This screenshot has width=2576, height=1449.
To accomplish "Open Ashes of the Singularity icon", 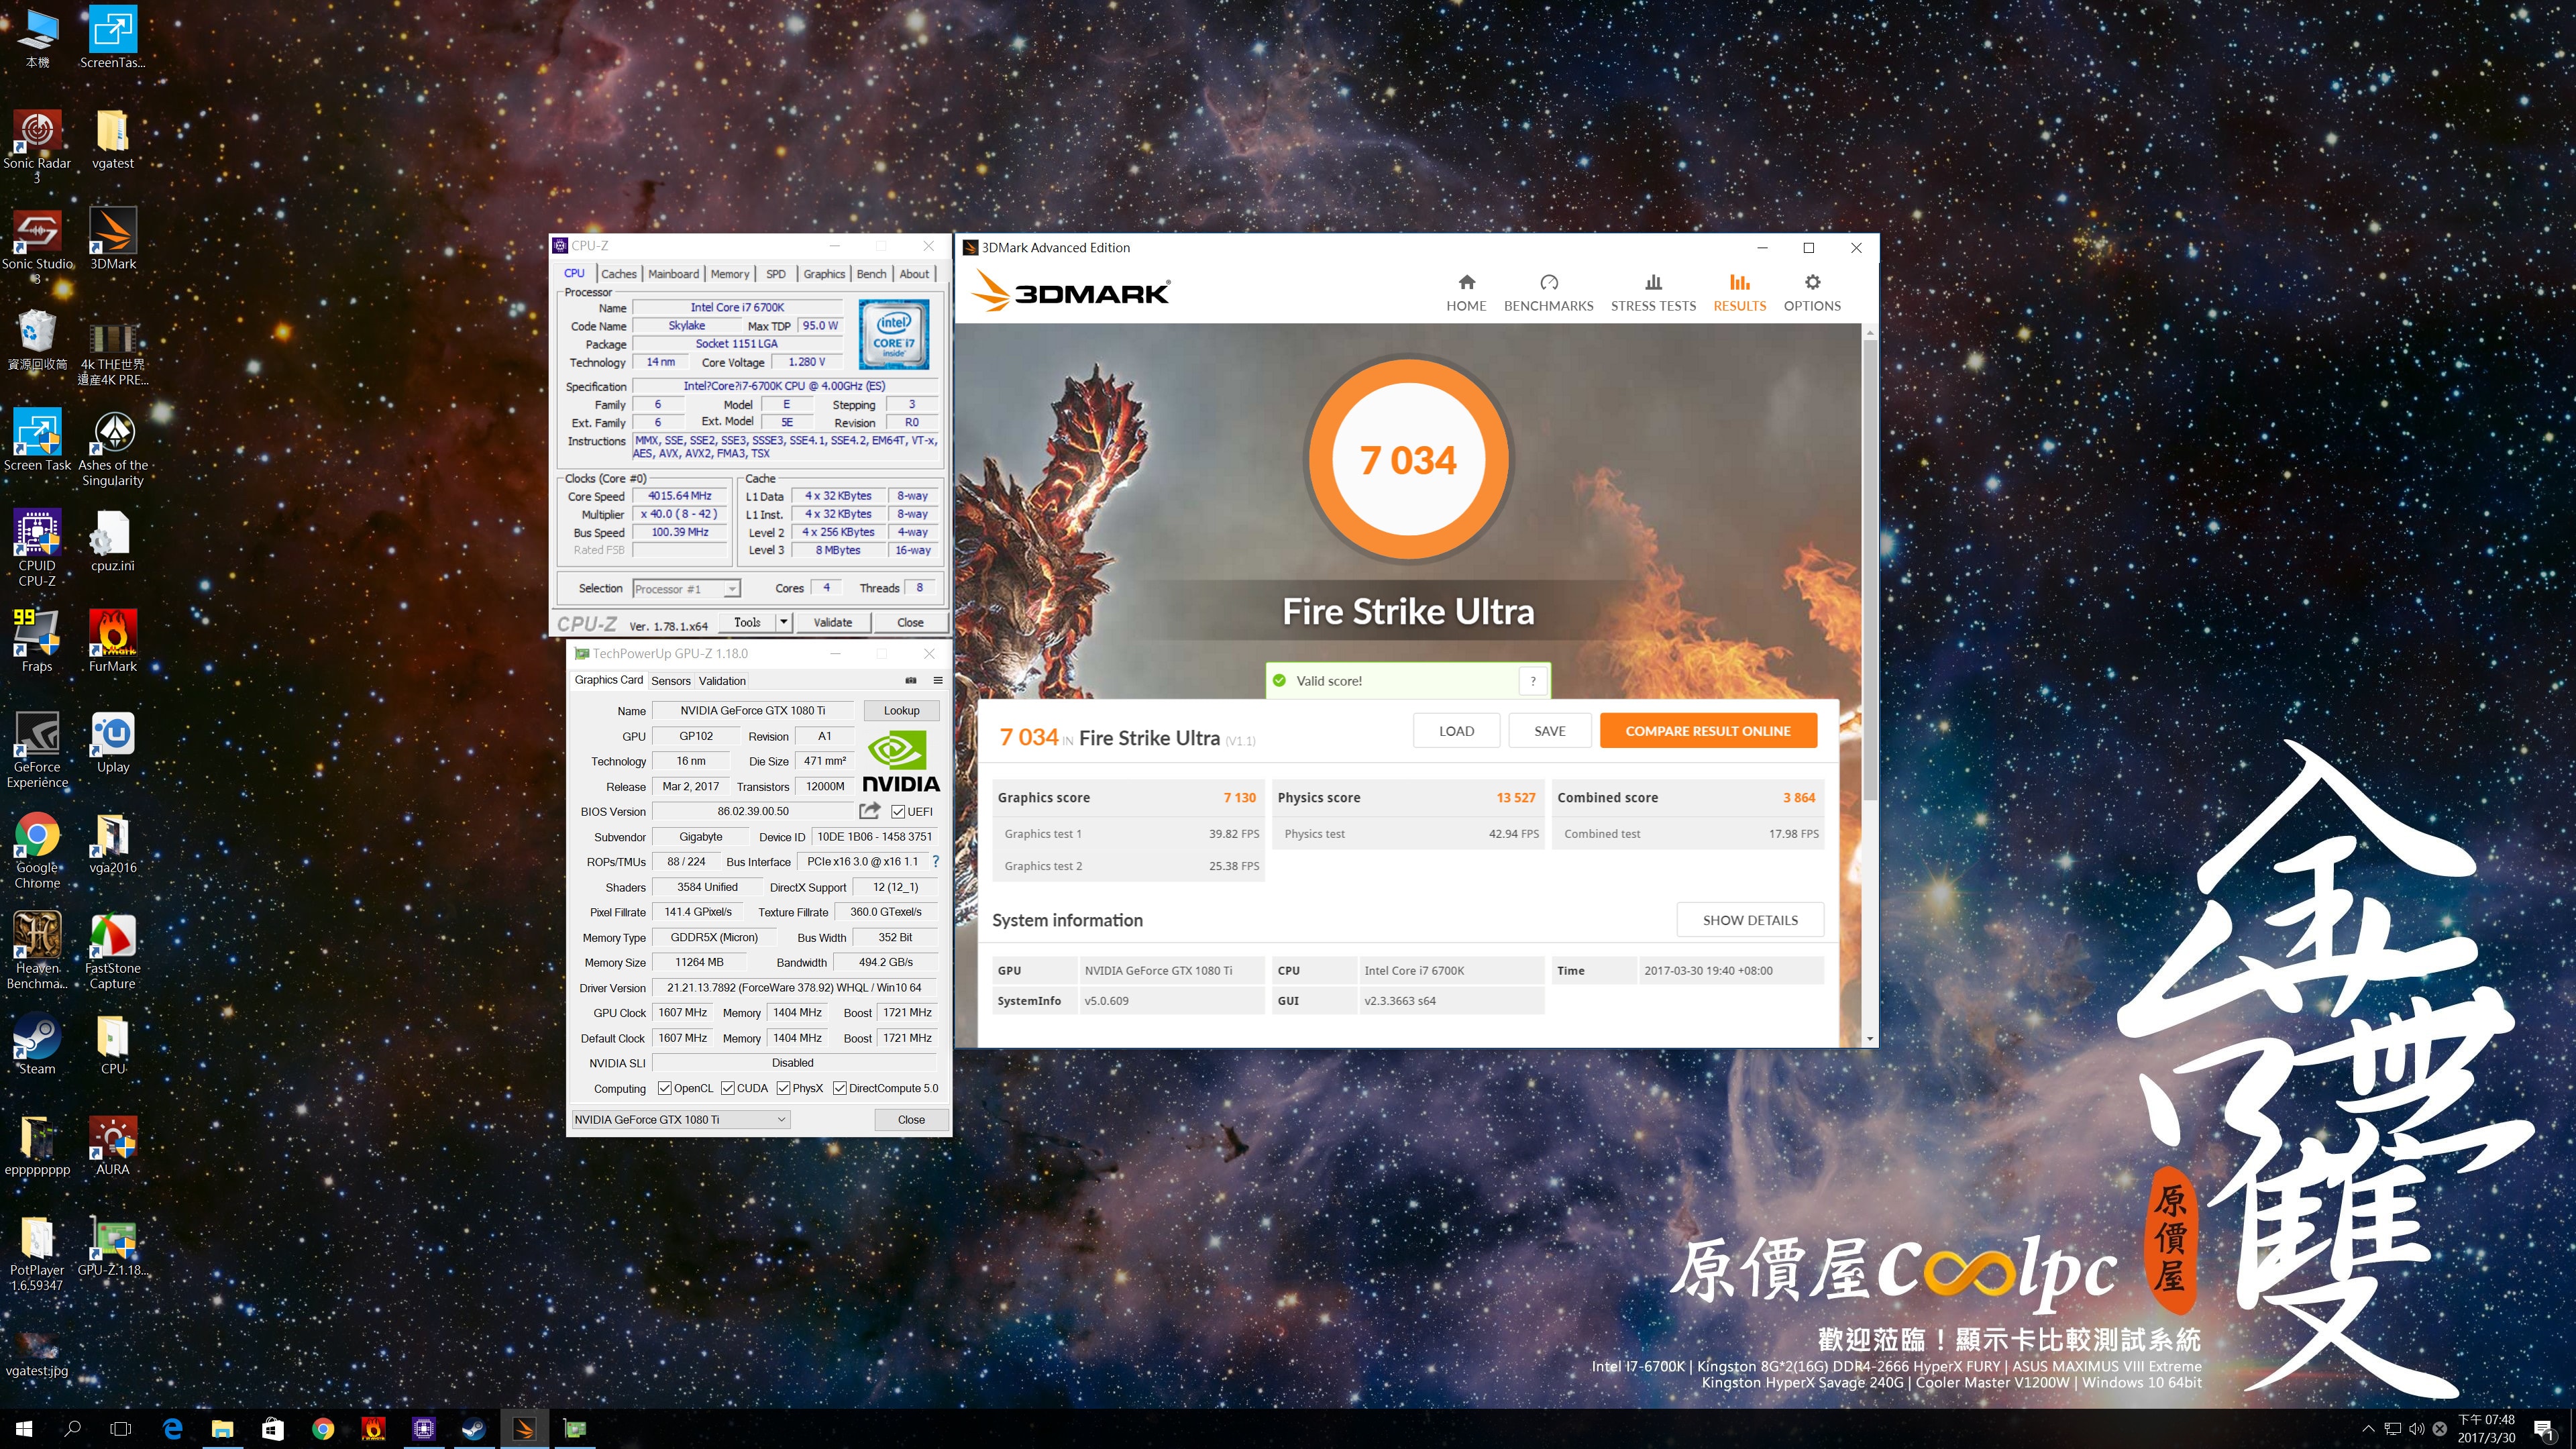I will tap(113, 449).
